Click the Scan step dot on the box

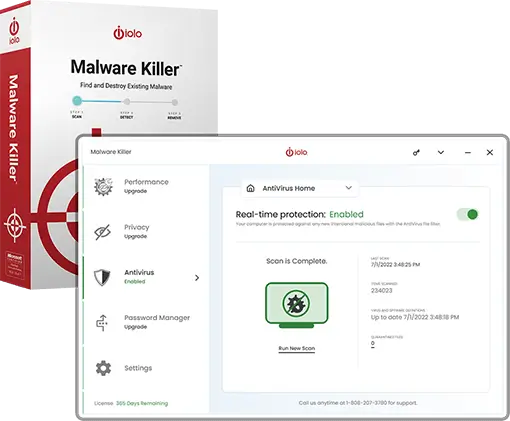77,100
